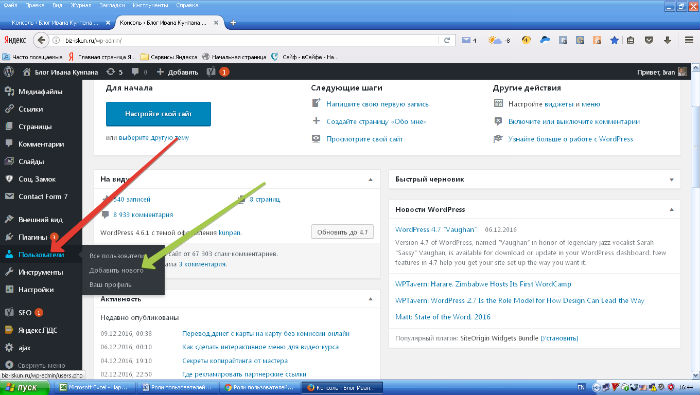Open the WordPress logo menu in admin bar
Viewport: 700px width, 395px height.
click(8, 72)
